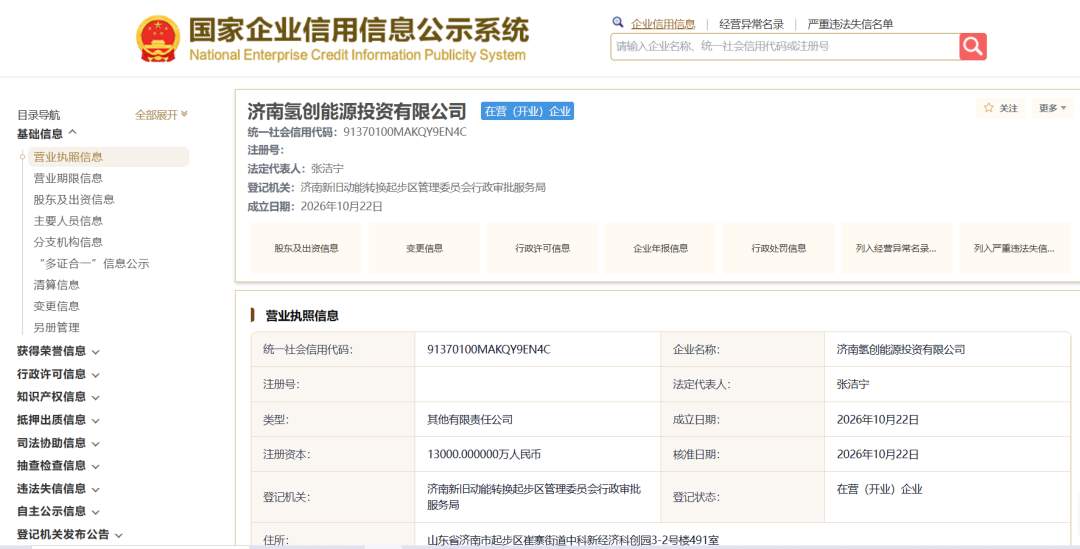The width and height of the screenshot is (1080, 549).
Task: Expand all sections with 全部展开
Action: [x=161, y=115]
